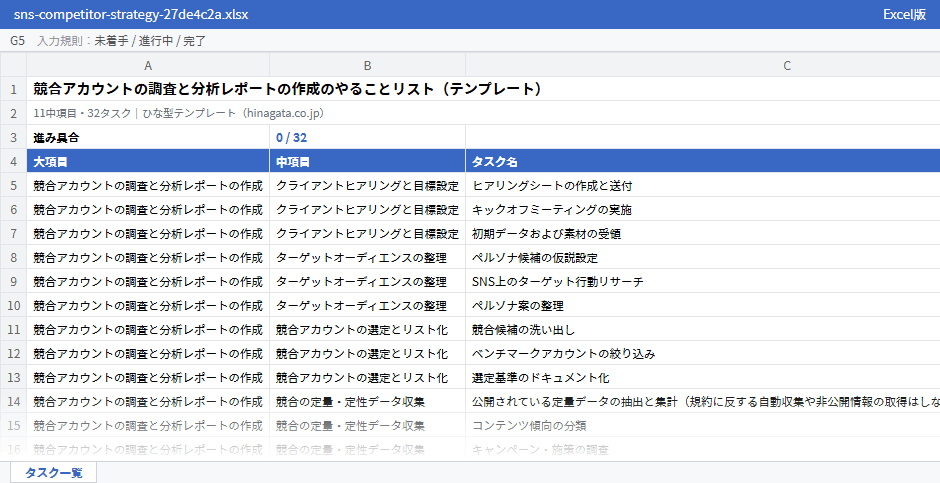Click the progress value 0 / 32
Viewport: 940px width, 483px height.
click(x=367, y=137)
